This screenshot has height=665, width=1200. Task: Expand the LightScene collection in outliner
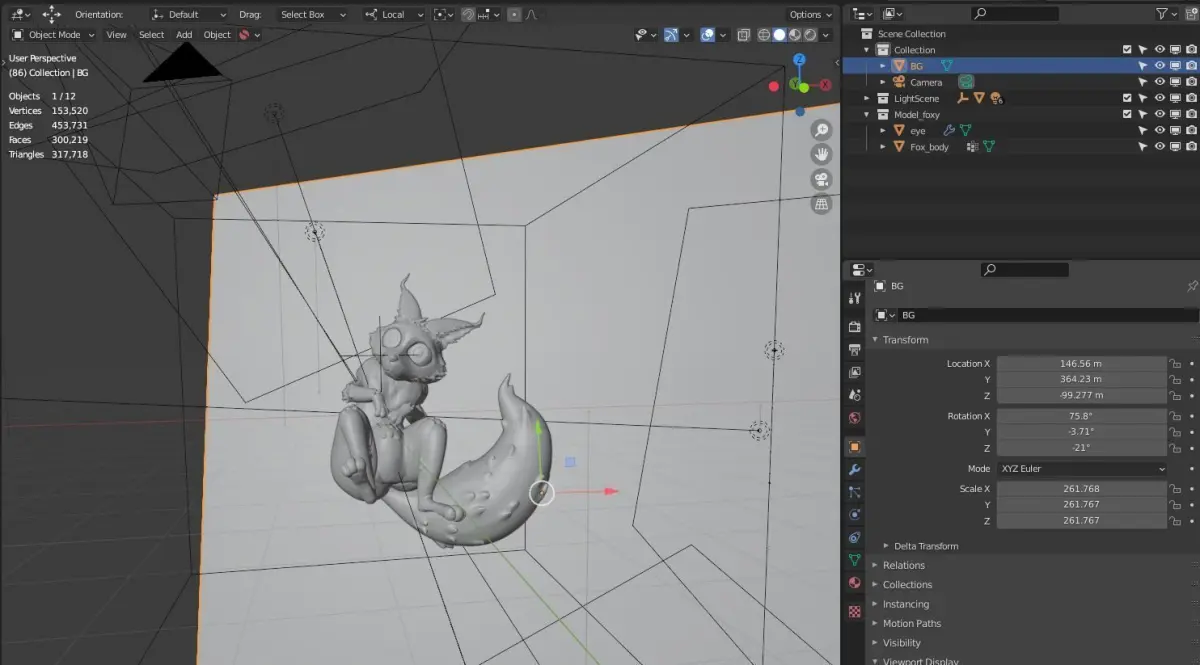coord(868,98)
